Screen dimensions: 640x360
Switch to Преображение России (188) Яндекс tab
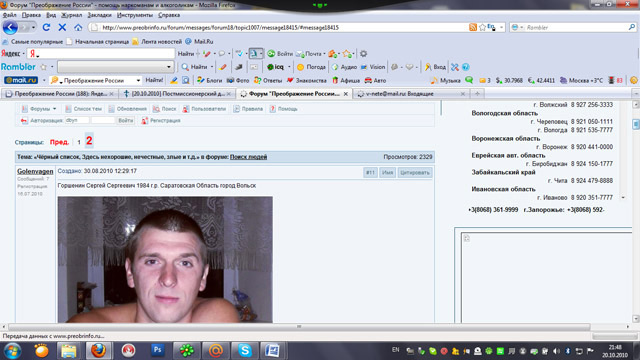tap(60, 94)
